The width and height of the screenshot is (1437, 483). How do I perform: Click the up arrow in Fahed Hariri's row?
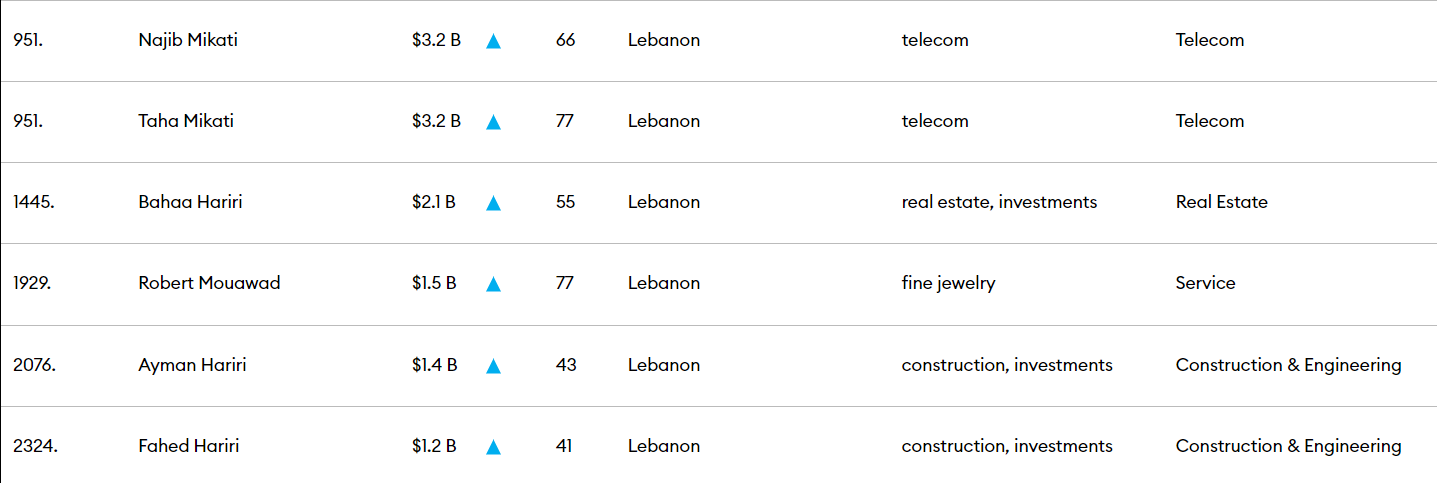tap(493, 447)
